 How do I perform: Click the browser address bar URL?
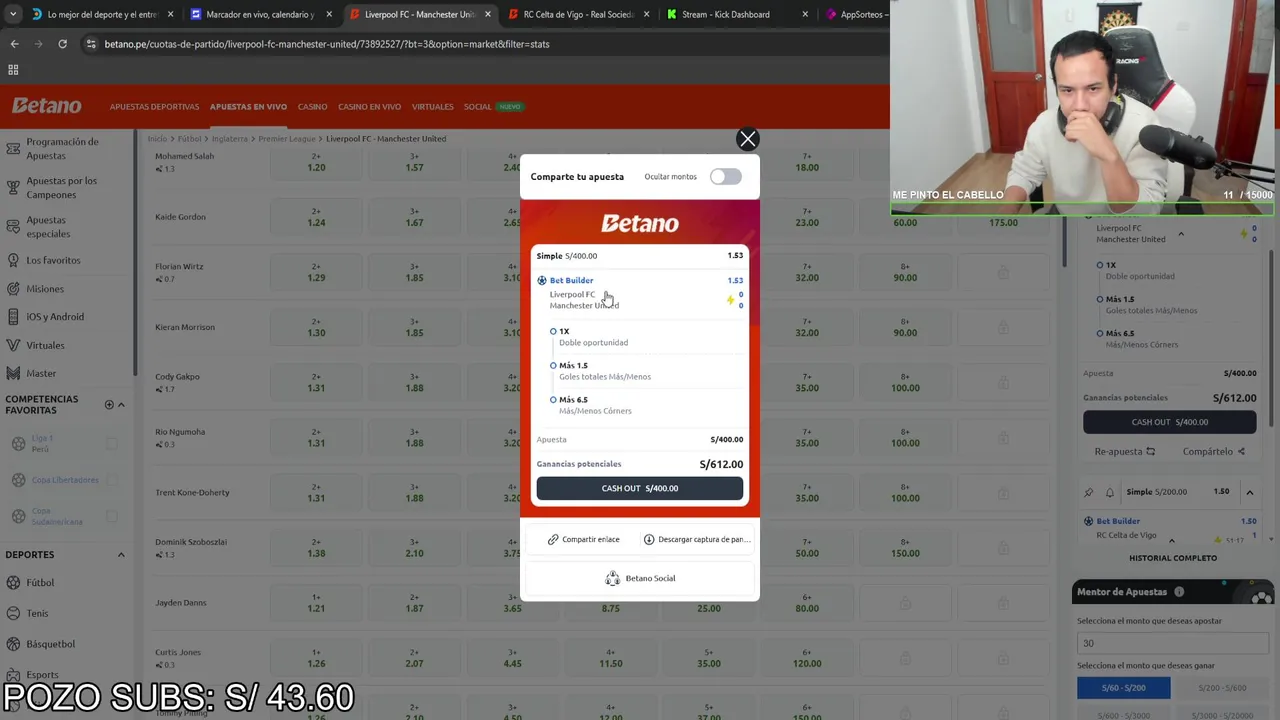(x=327, y=44)
